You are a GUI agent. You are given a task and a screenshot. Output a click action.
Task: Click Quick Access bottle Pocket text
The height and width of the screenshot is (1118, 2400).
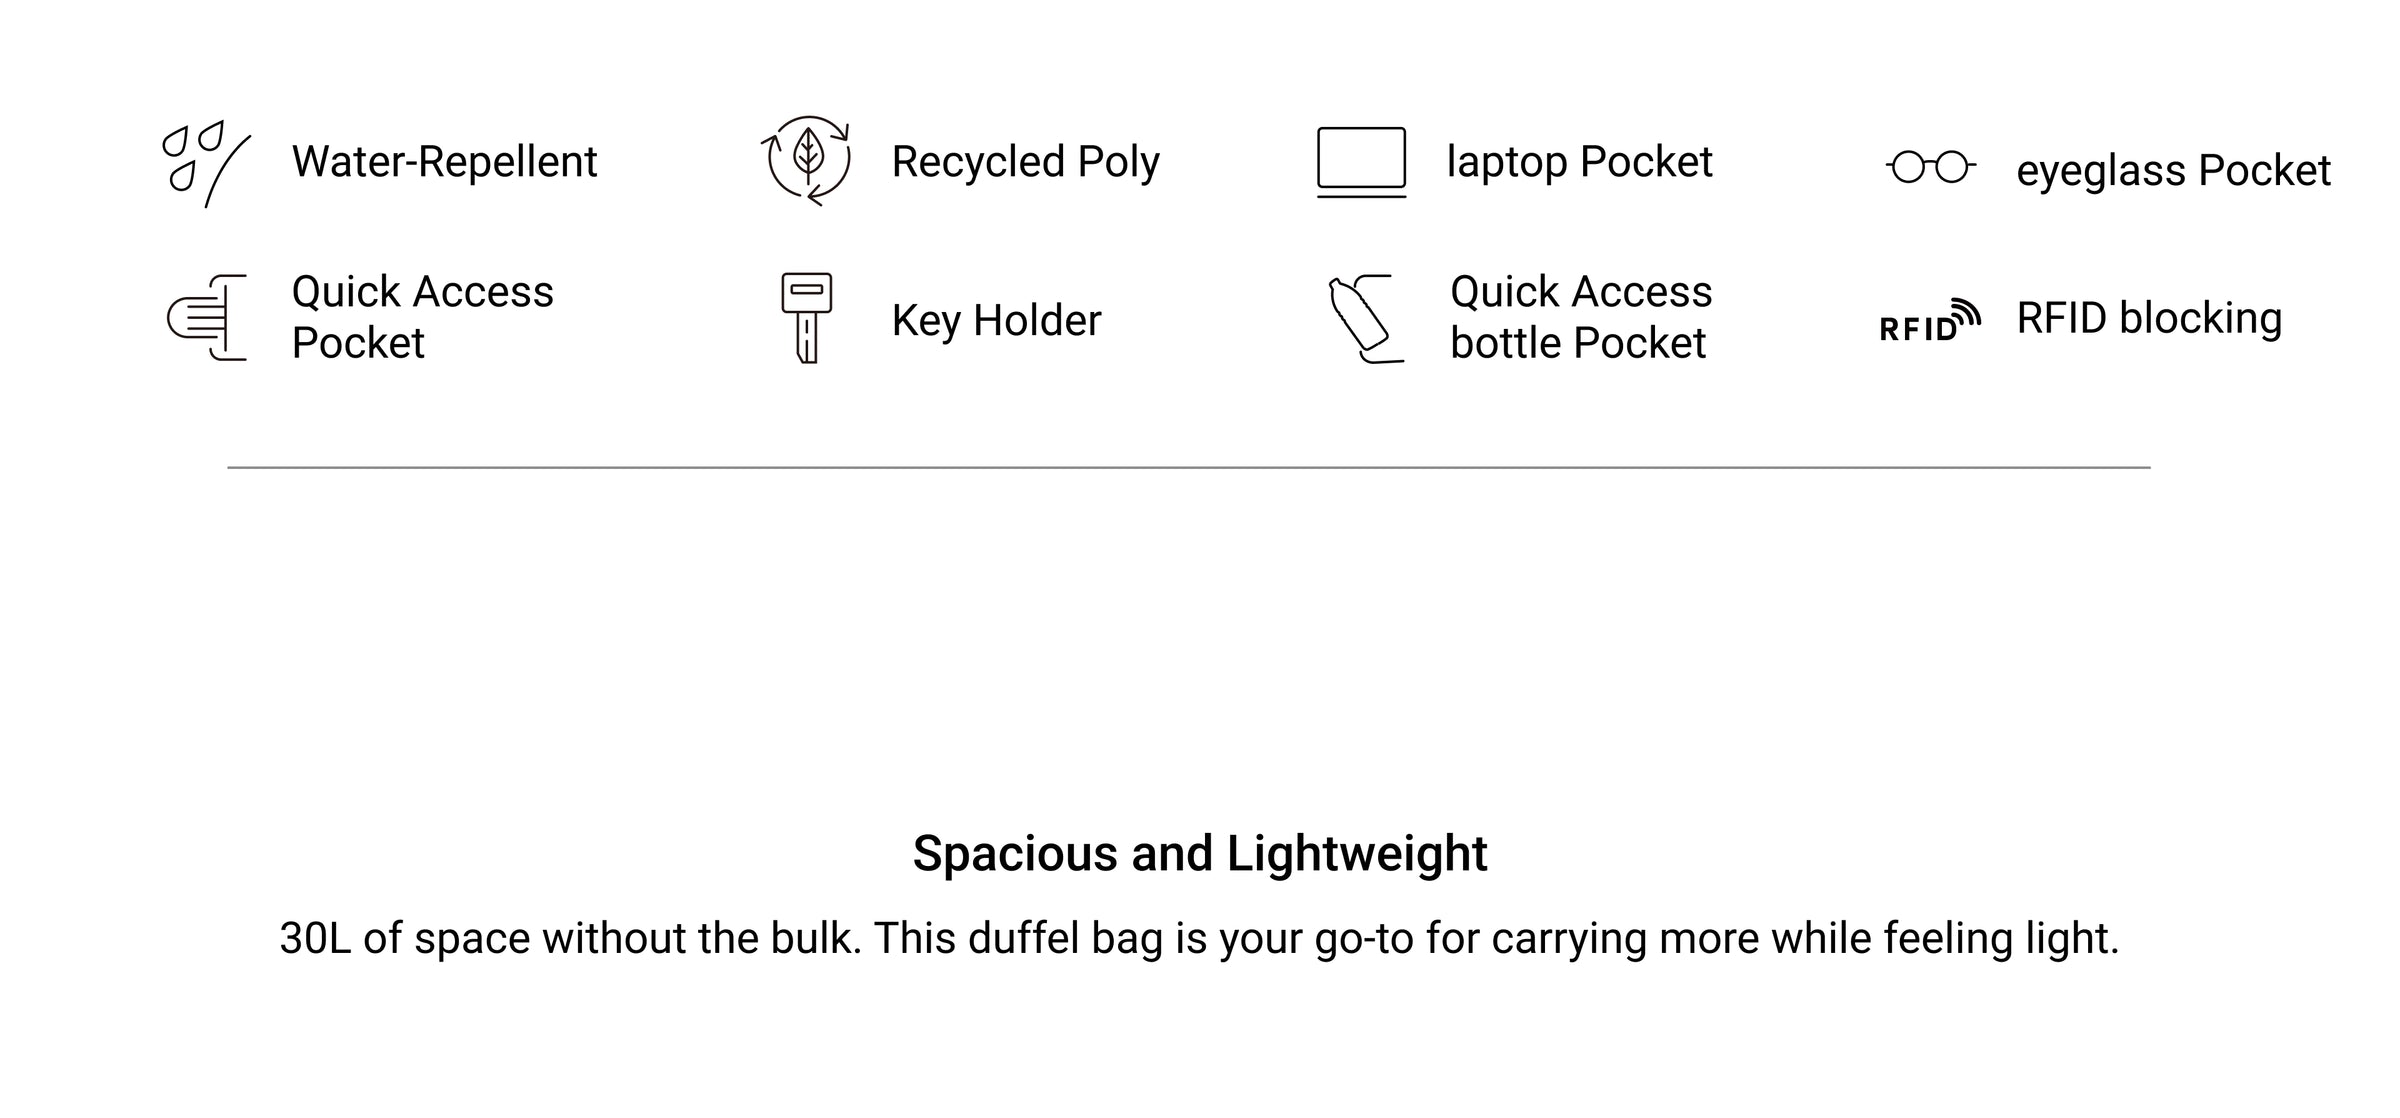pos(1581,317)
